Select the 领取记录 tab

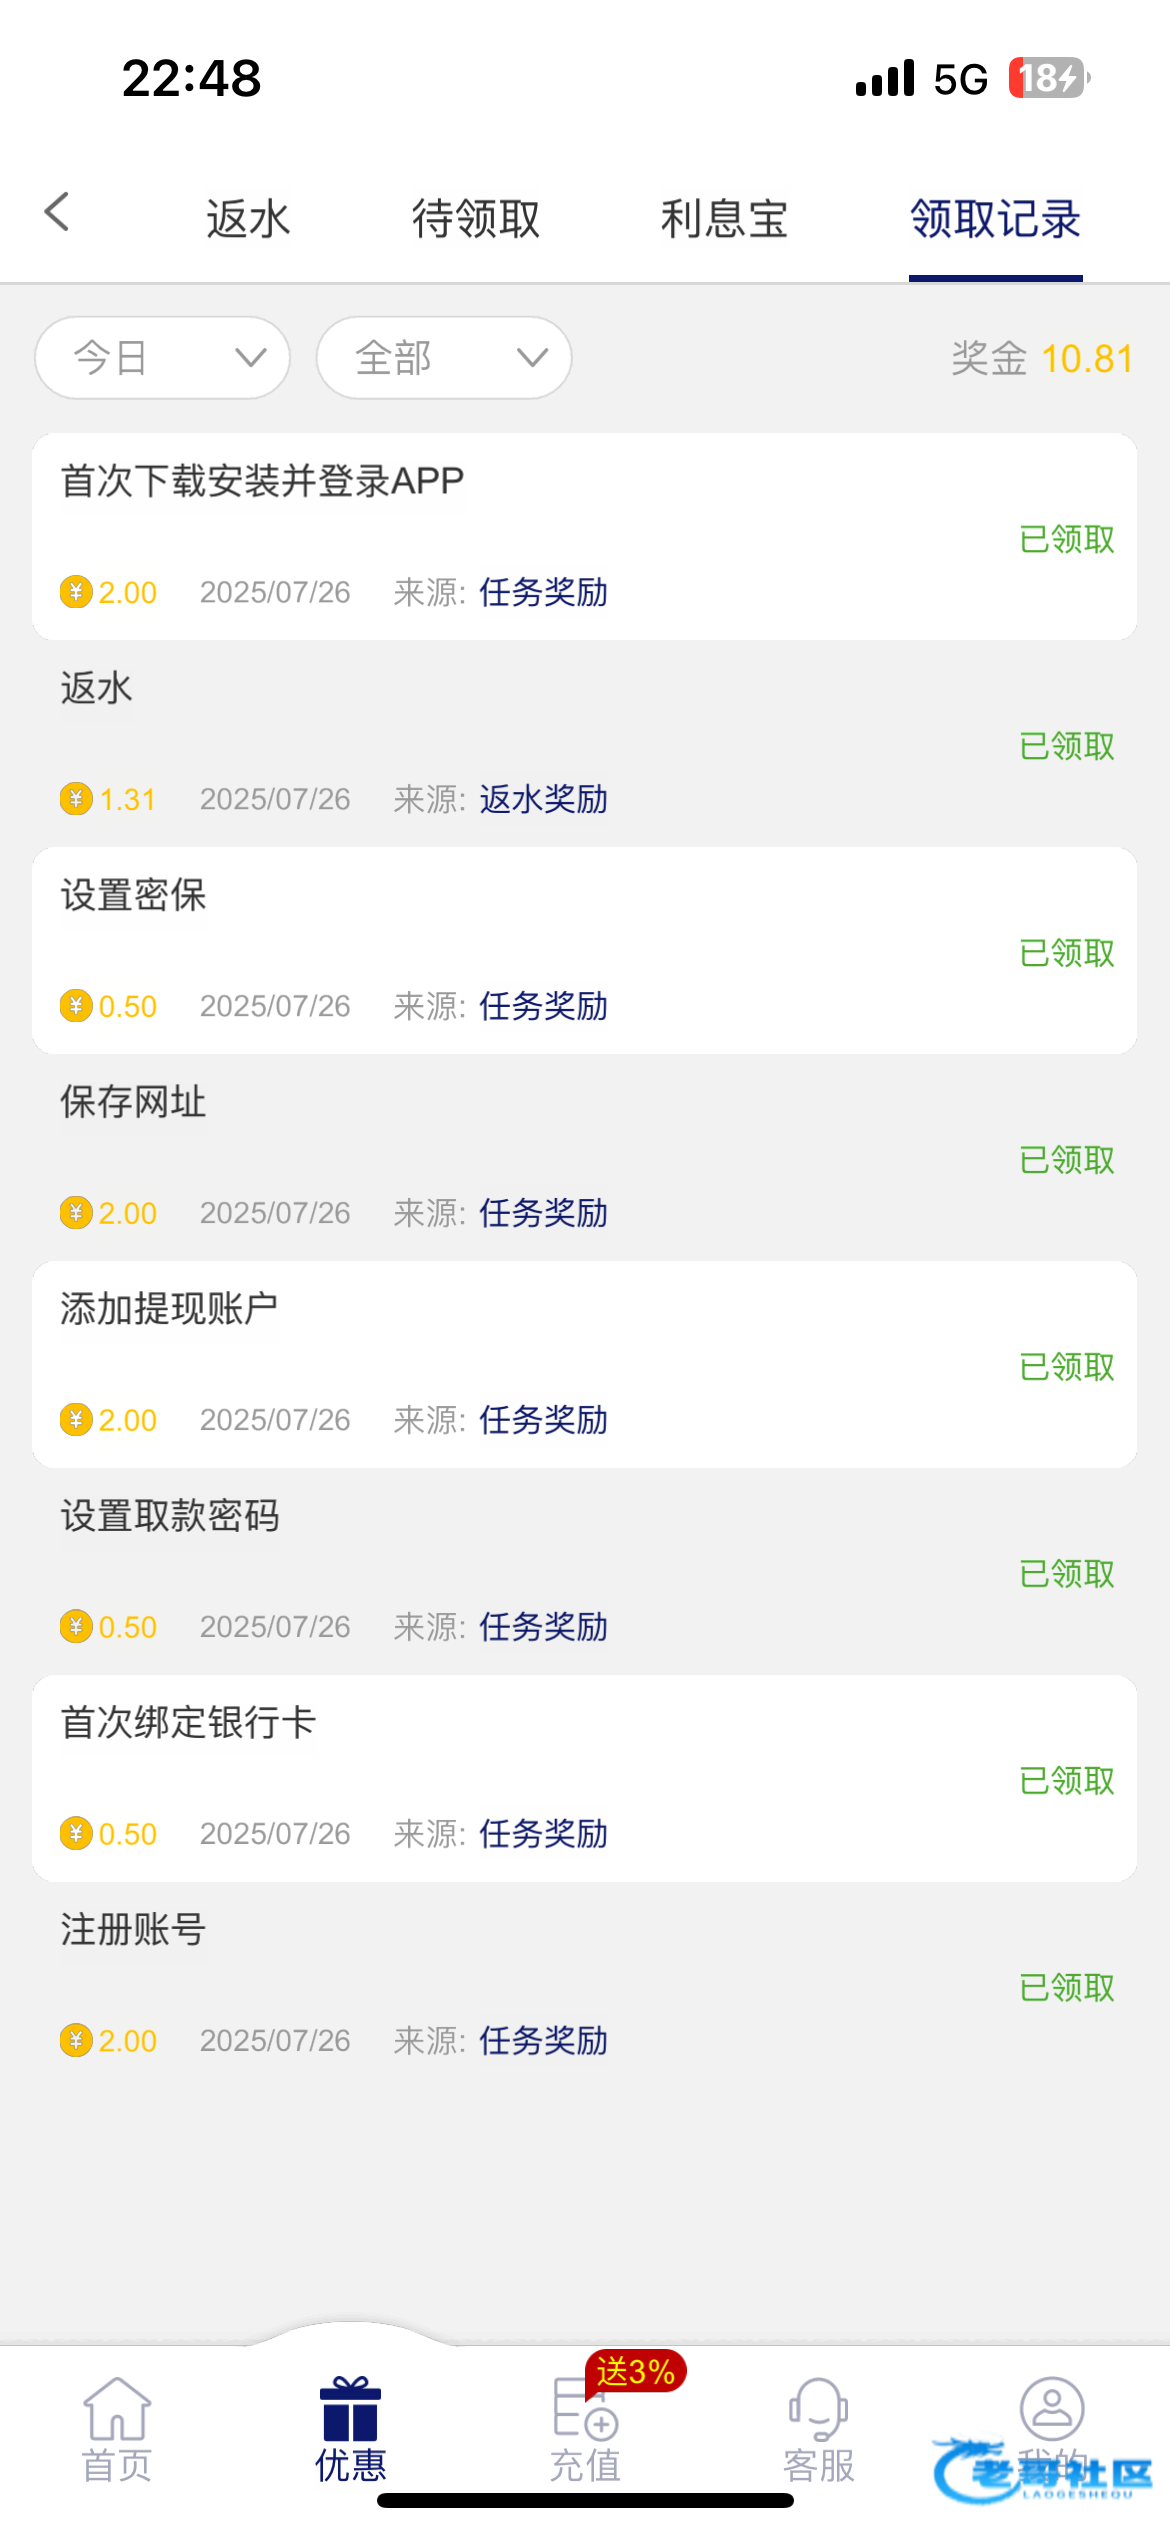coord(995,219)
